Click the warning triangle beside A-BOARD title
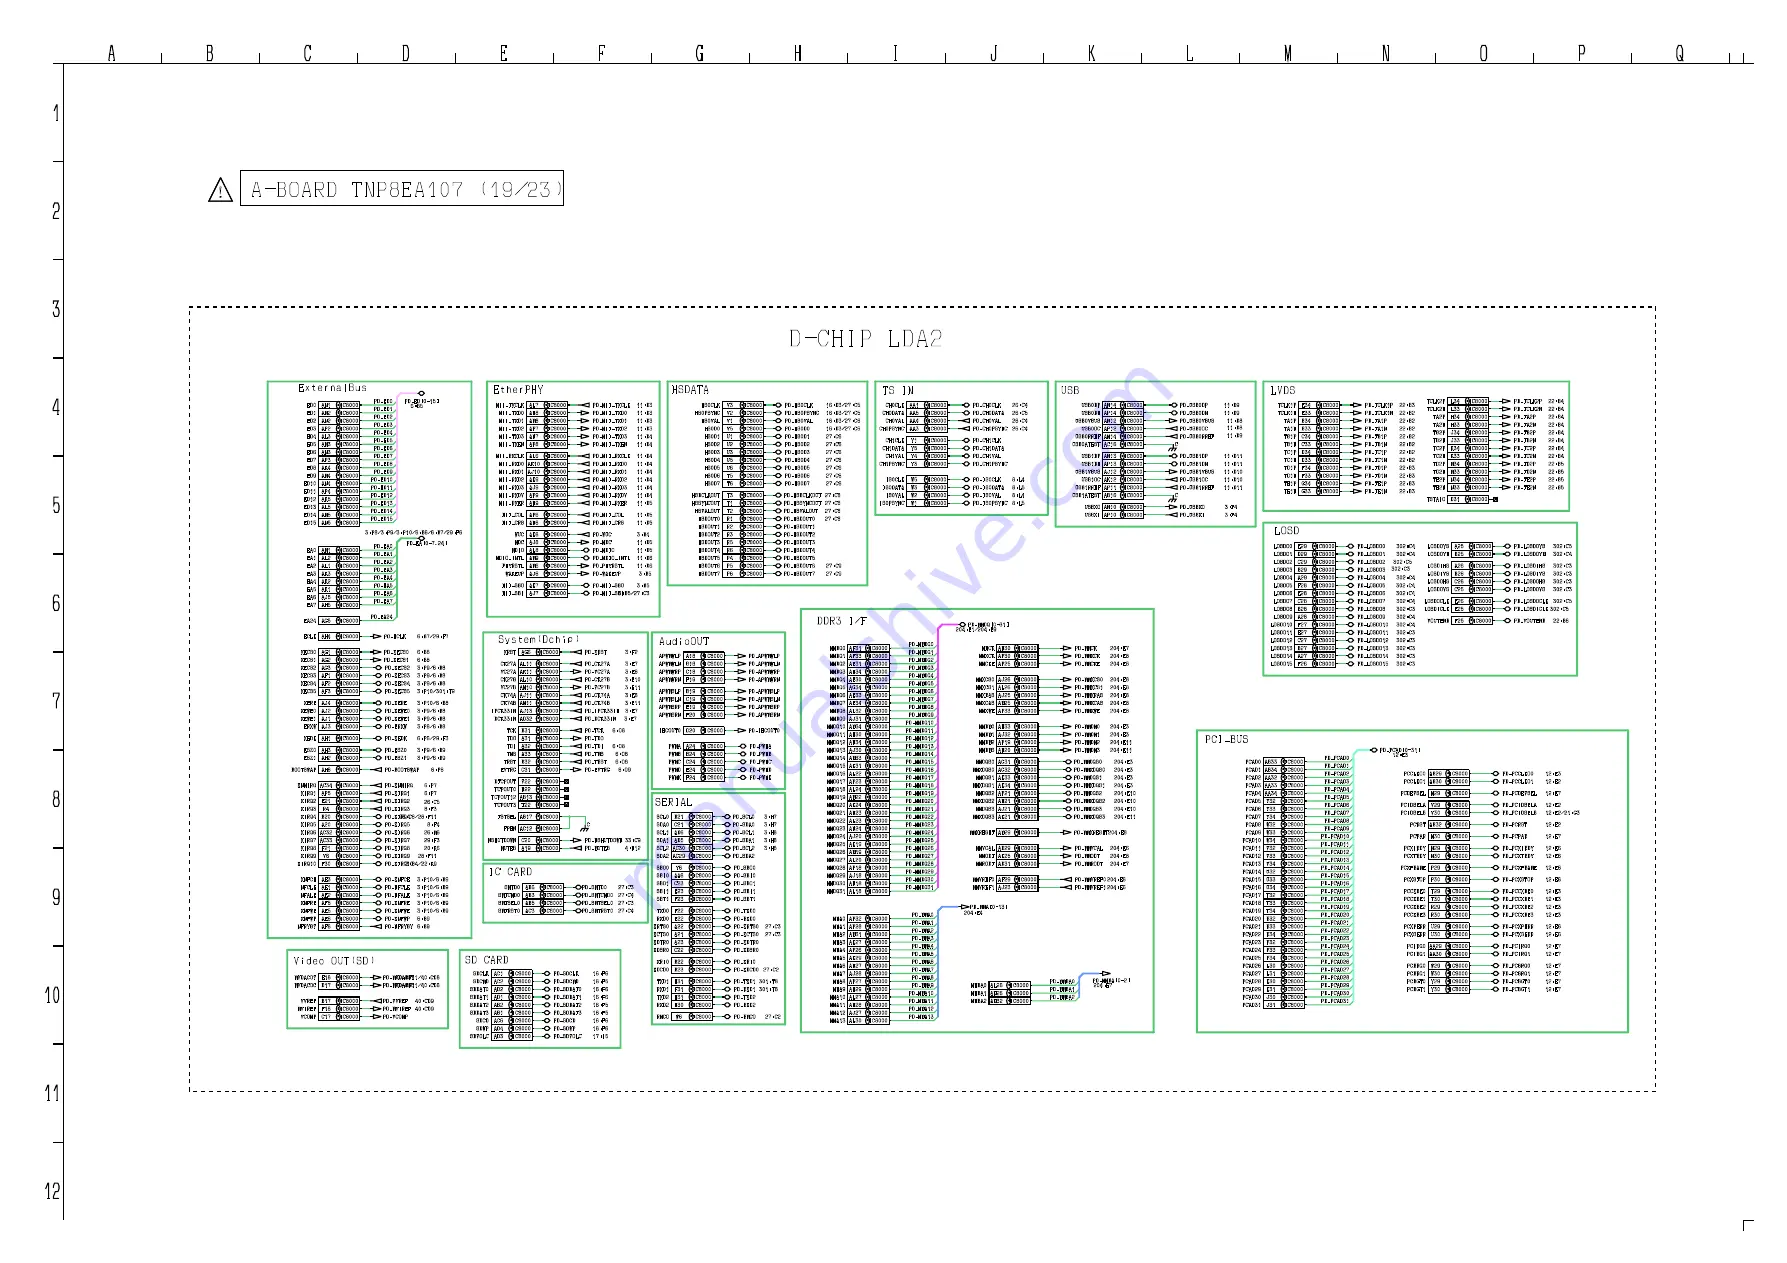Viewport: 1787px width, 1263px height. tap(220, 189)
